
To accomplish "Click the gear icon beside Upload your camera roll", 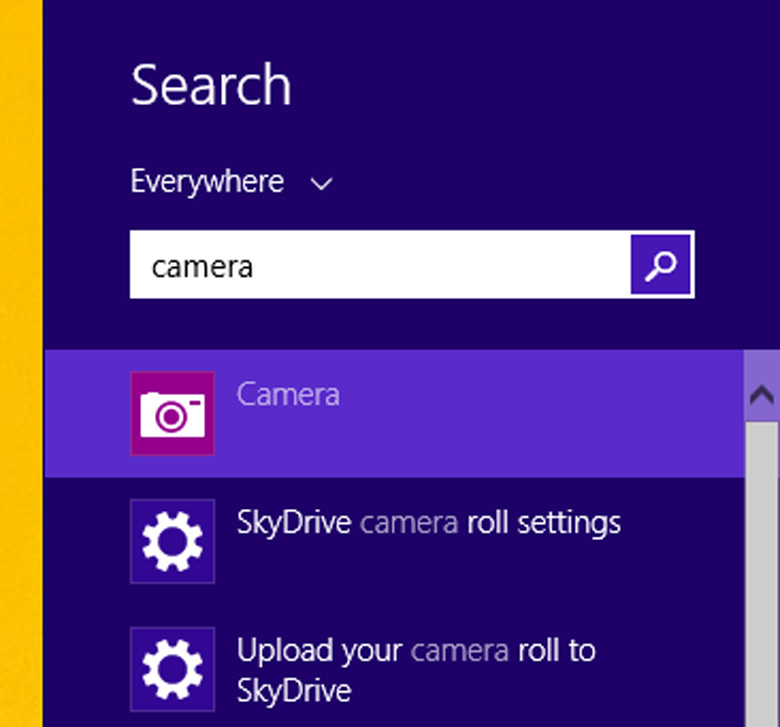I will click(172, 669).
